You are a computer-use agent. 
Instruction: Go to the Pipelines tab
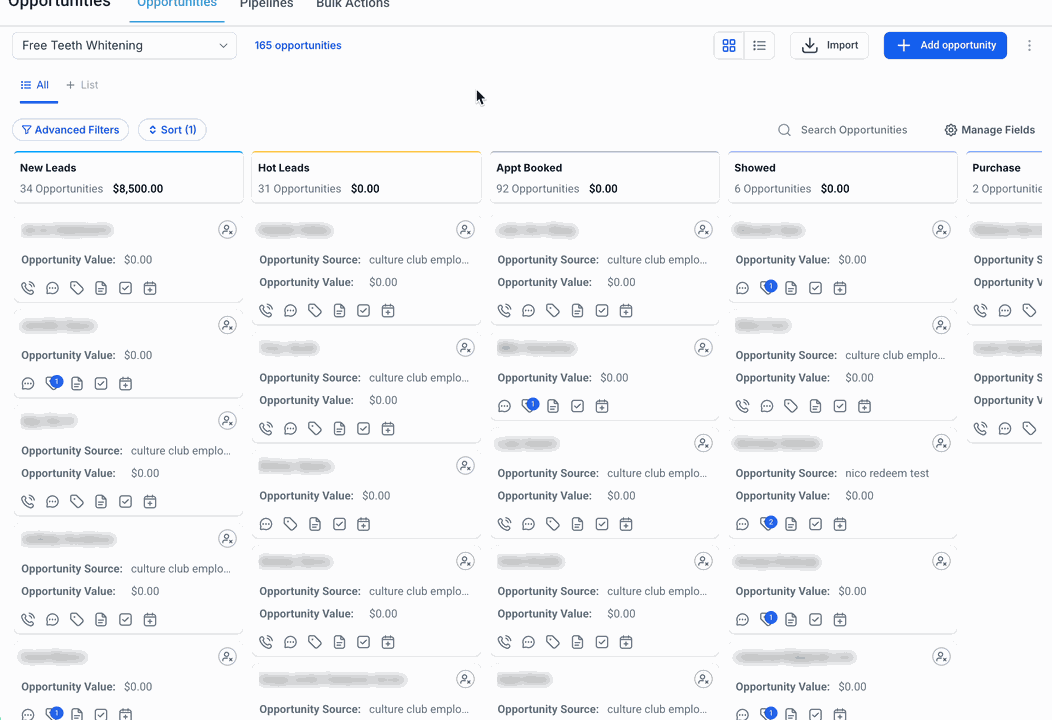pos(266,4)
